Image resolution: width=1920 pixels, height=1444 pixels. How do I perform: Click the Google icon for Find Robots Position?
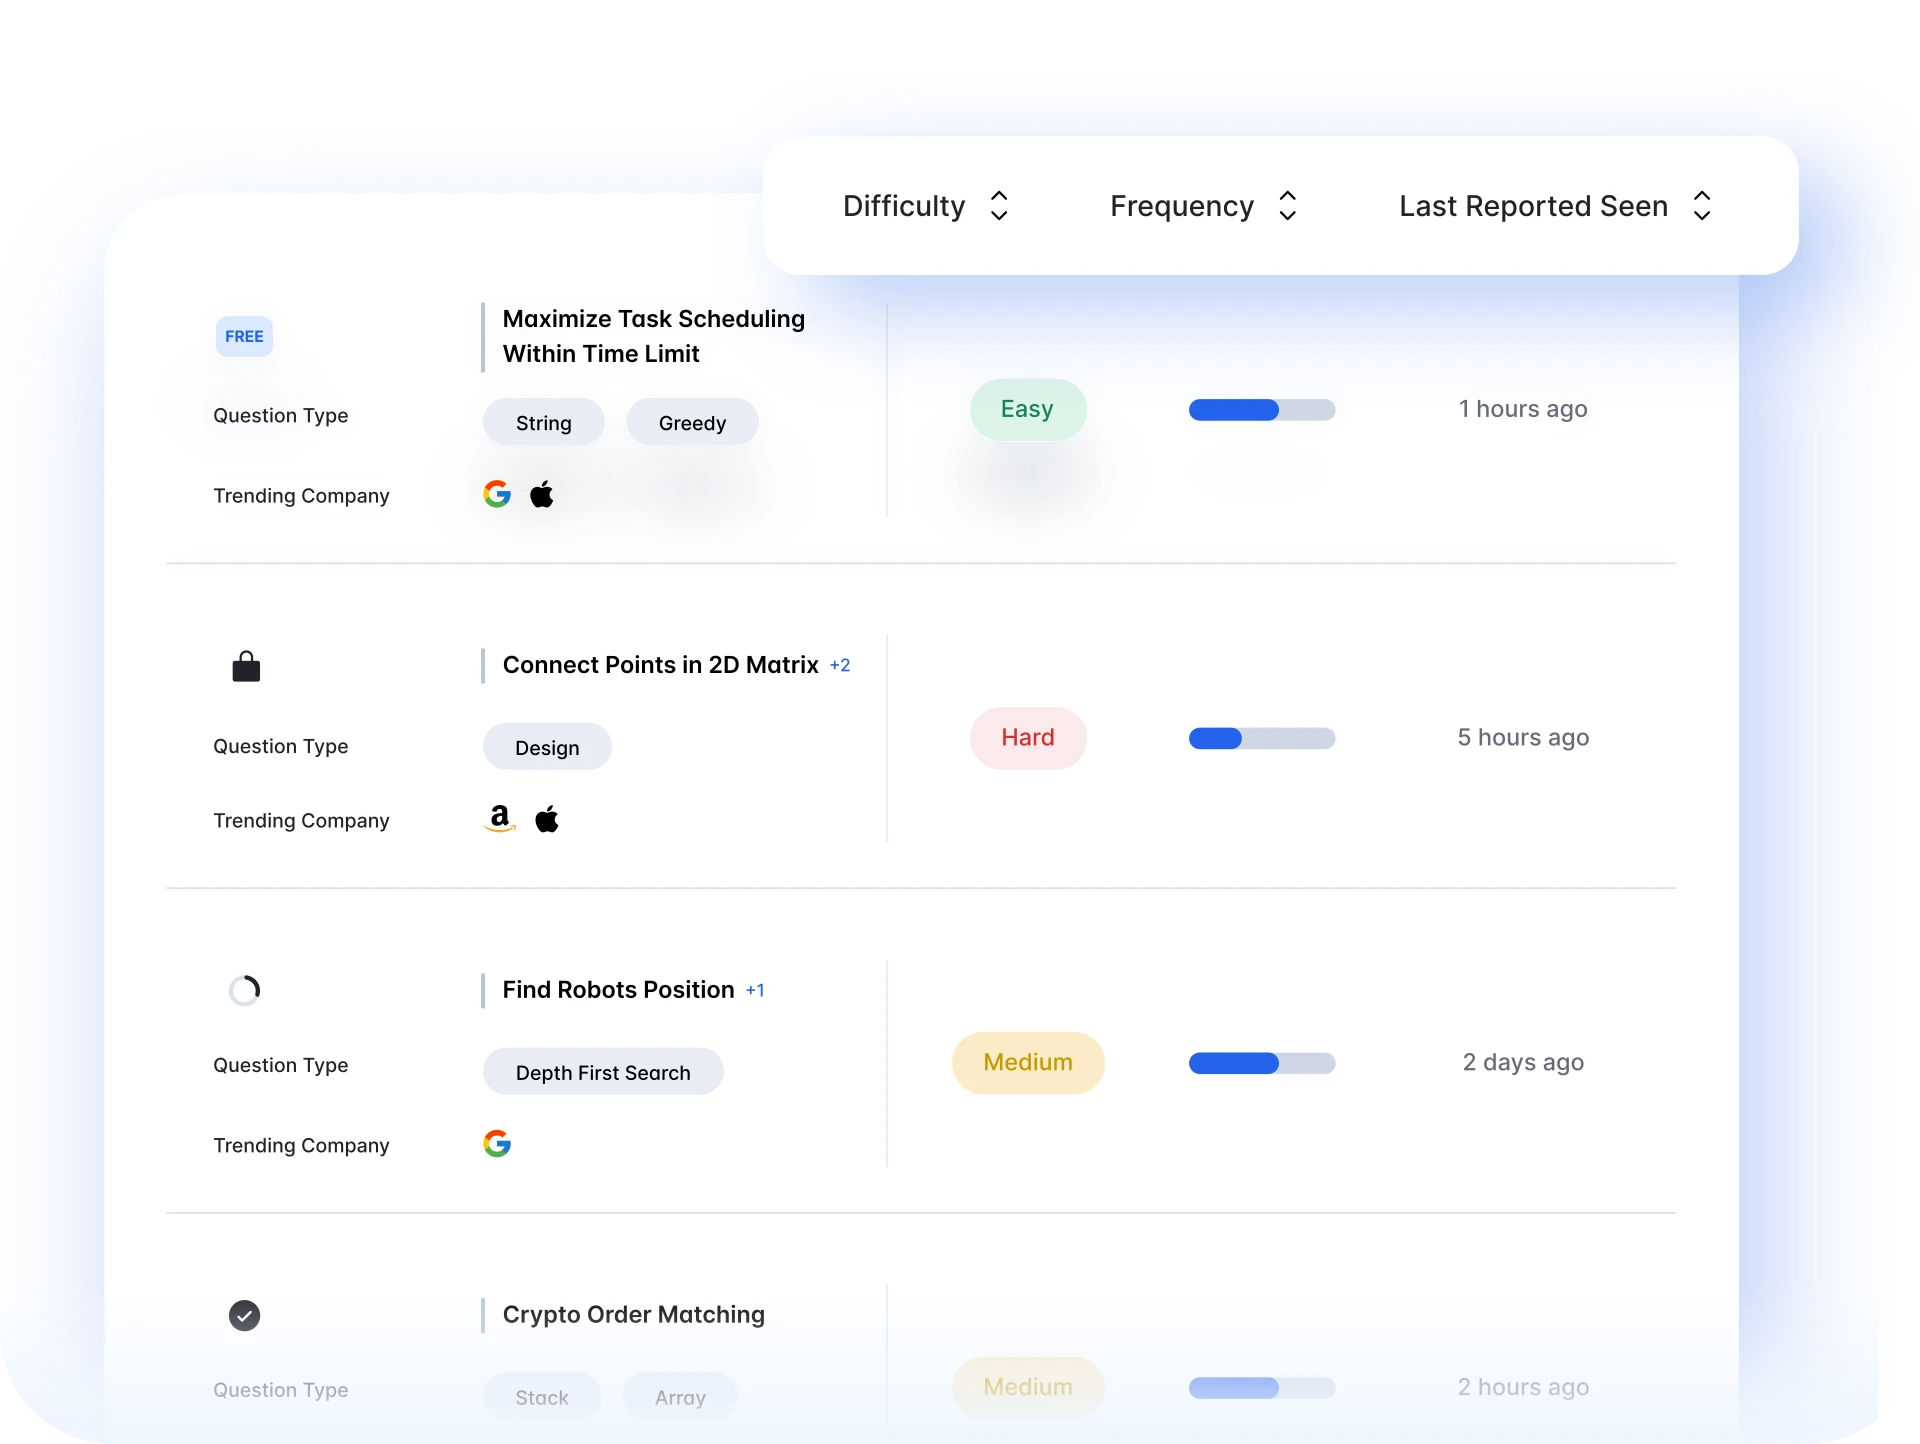coord(497,1143)
